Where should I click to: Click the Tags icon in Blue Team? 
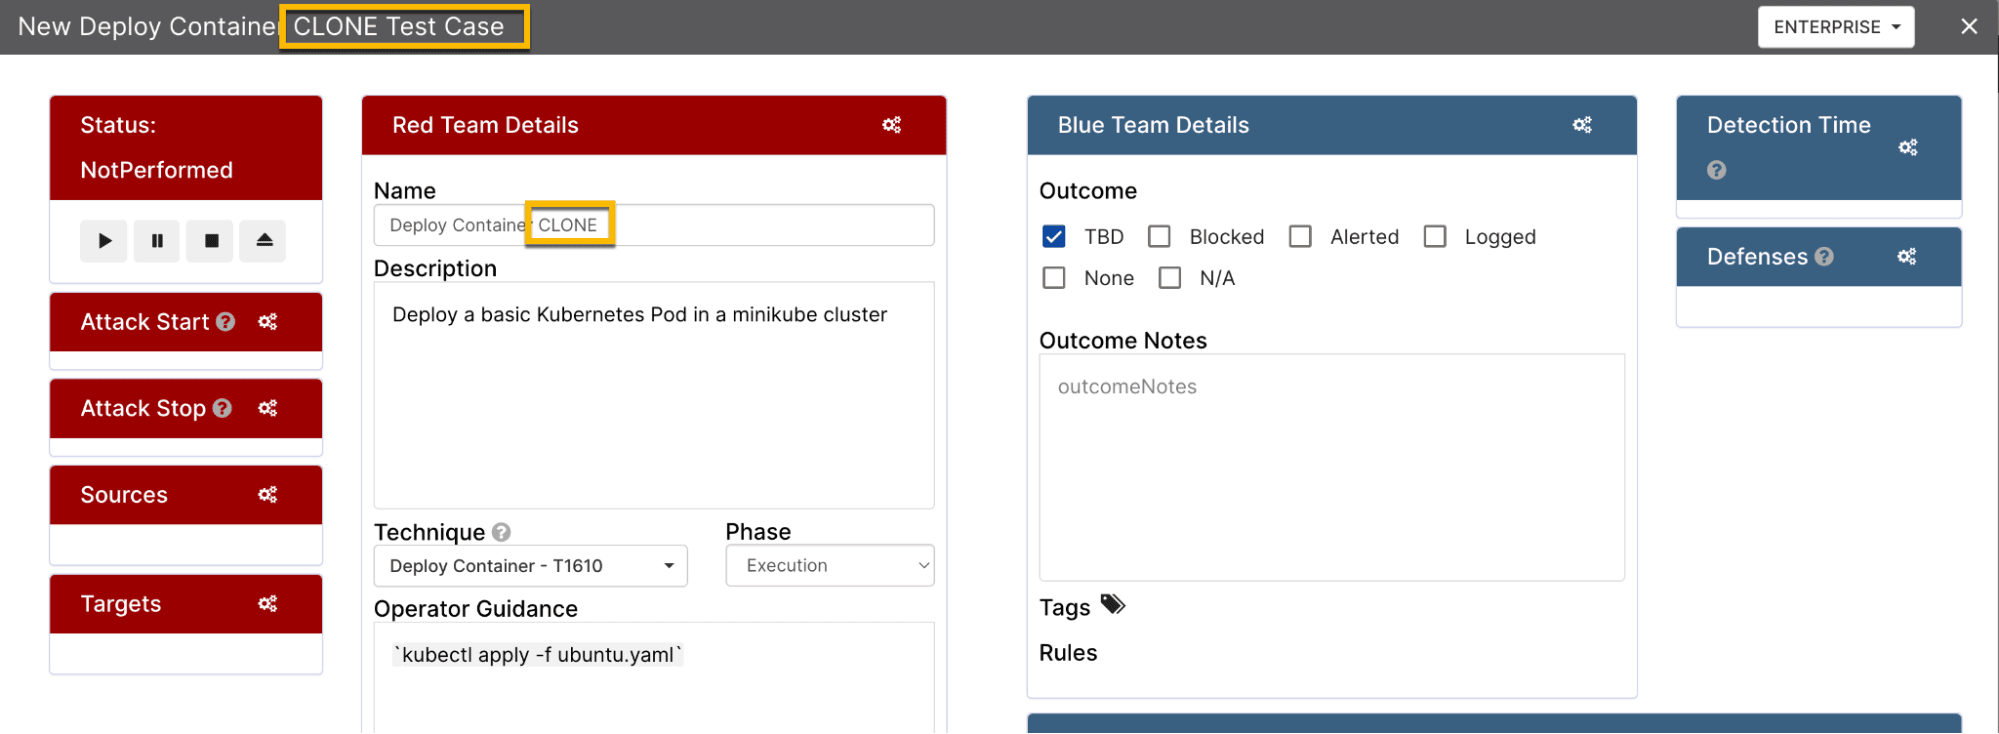pyautogui.click(x=1112, y=605)
